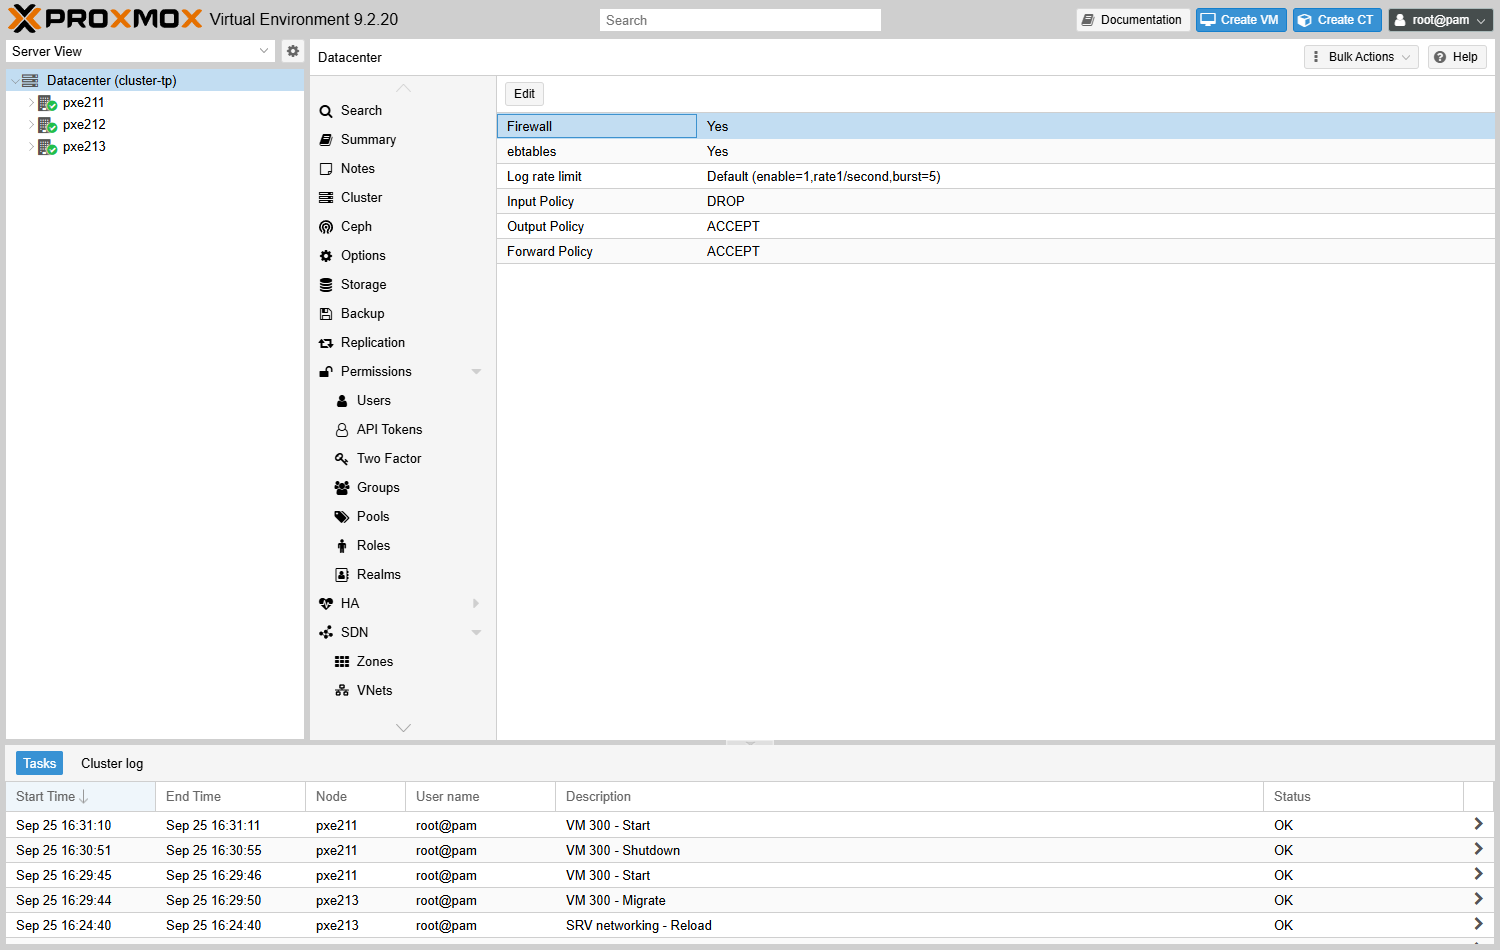
Task: Open the root@pam user menu
Action: point(1440,20)
